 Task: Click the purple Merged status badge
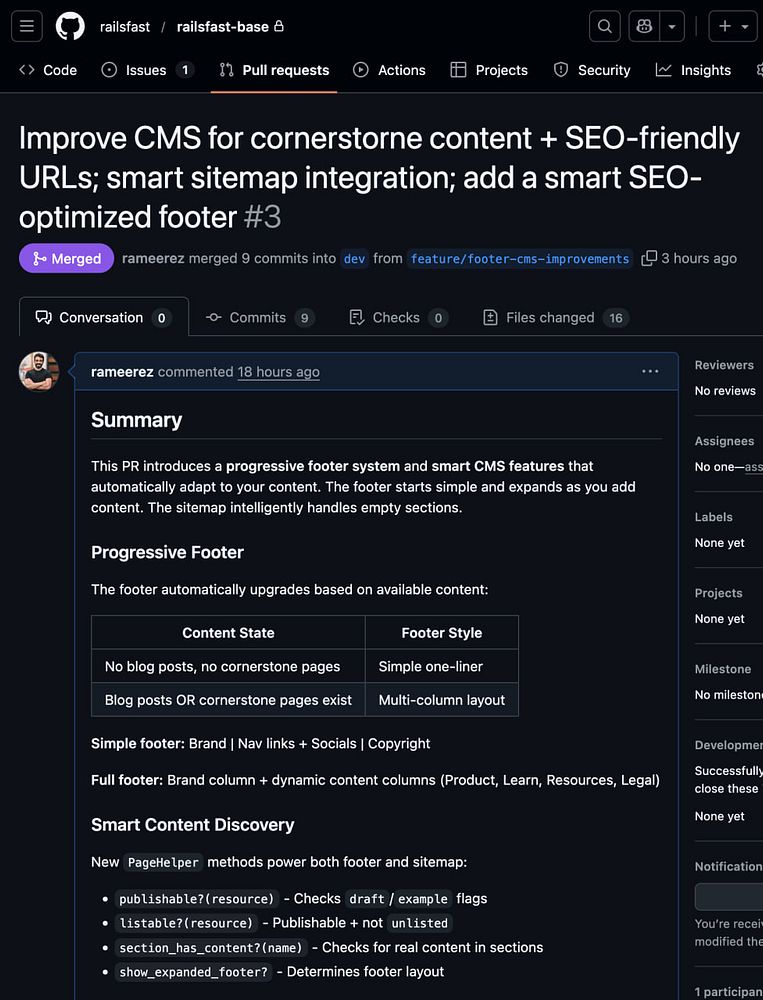click(66, 258)
